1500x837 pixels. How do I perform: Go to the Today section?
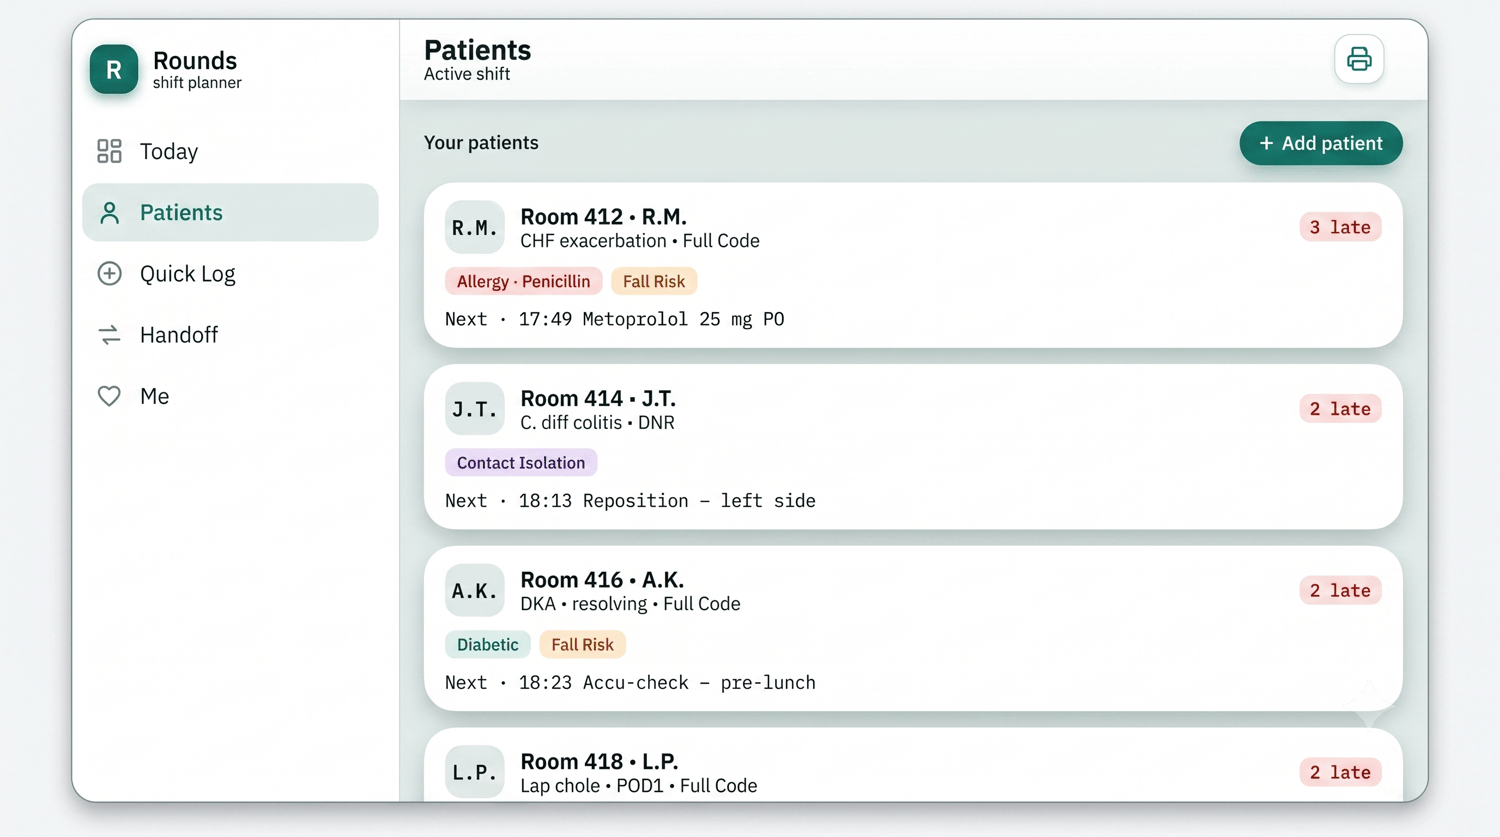tap(230, 151)
